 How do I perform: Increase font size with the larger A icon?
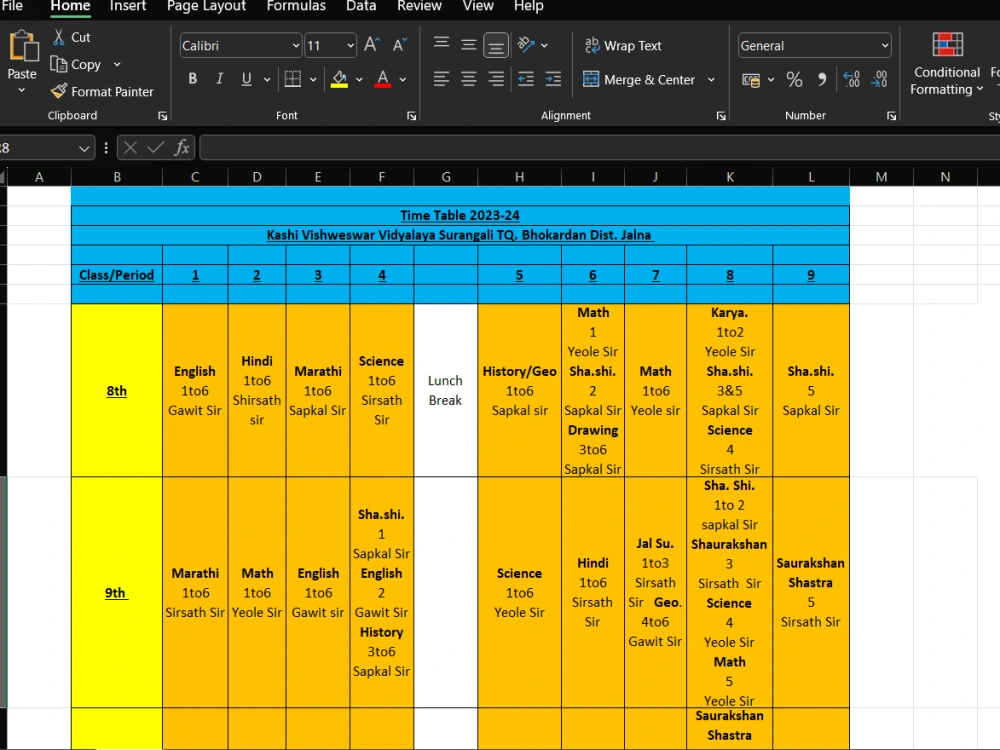point(372,45)
